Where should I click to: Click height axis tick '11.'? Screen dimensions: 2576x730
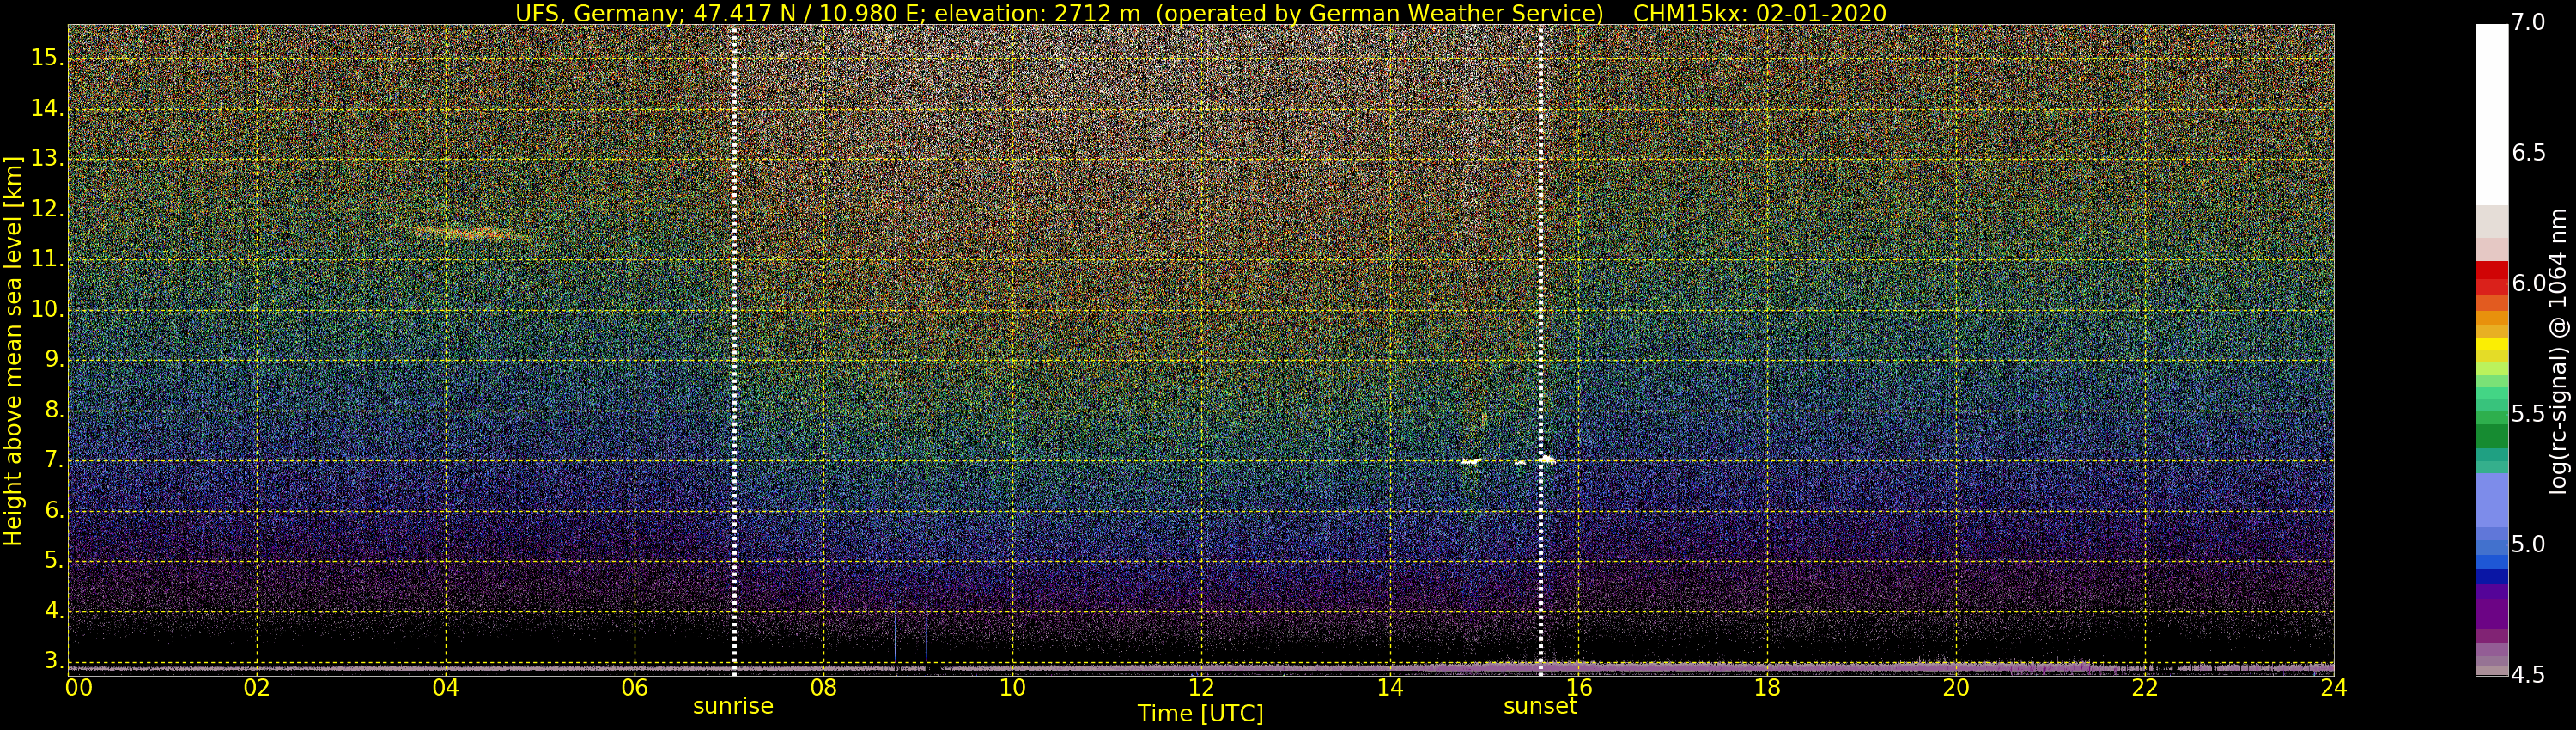[48, 260]
